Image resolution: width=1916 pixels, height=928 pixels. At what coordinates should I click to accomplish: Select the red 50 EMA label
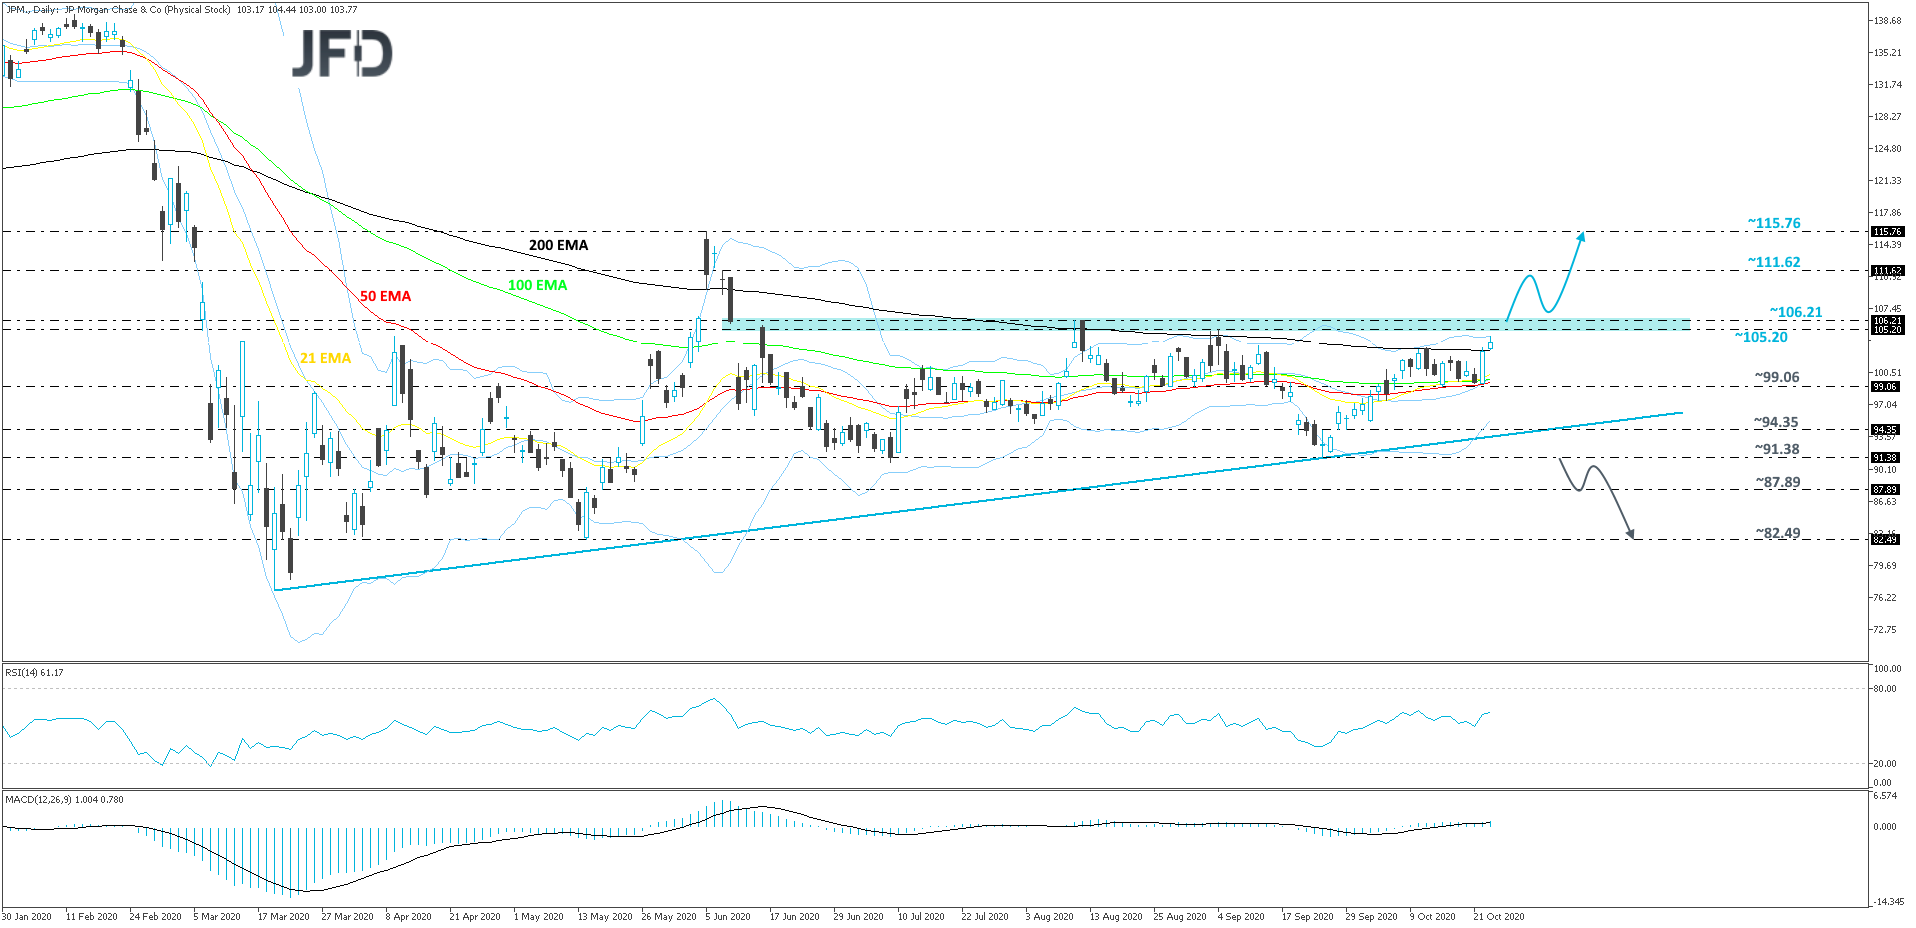tap(385, 296)
